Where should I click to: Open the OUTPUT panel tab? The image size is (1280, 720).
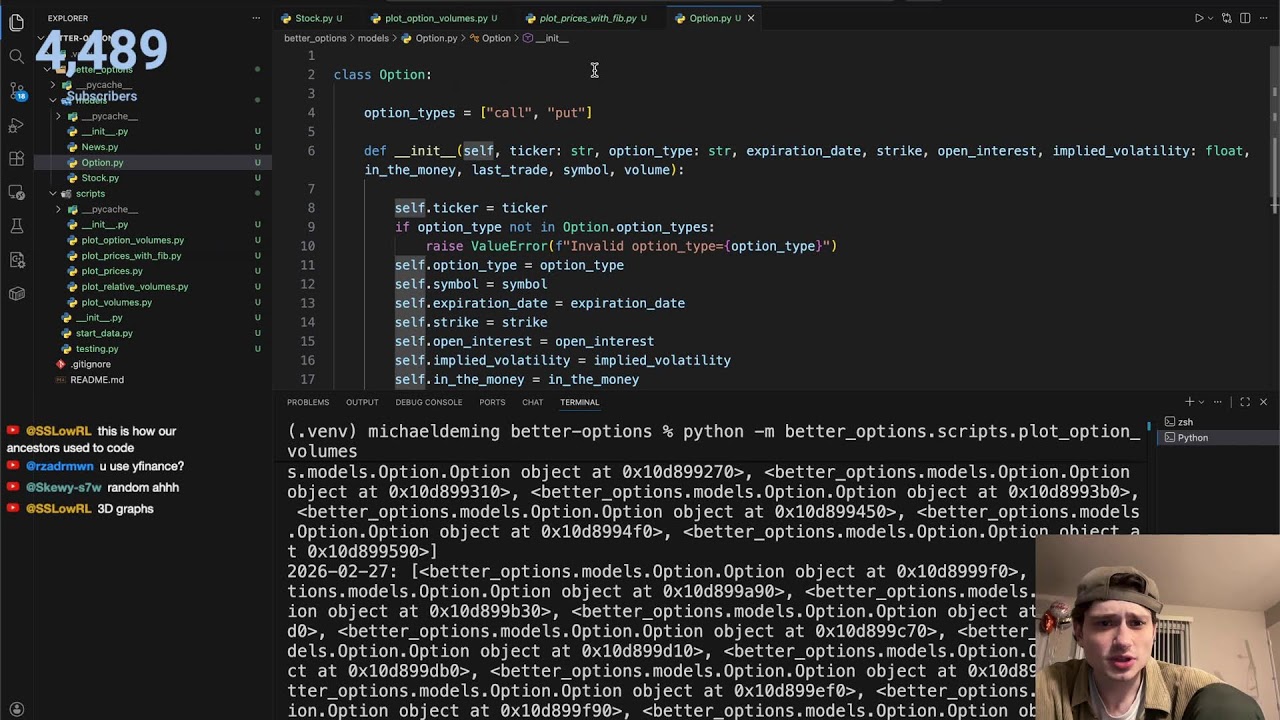coord(362,402)
